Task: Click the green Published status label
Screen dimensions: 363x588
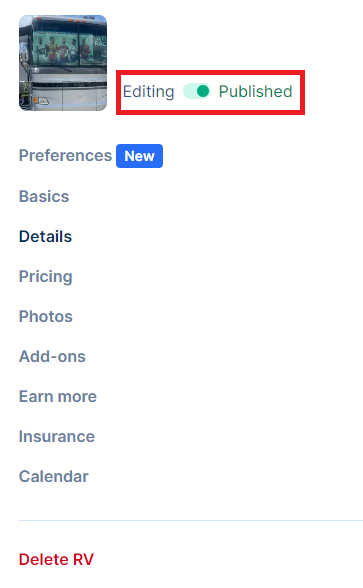Action: (x=255, y=92)
